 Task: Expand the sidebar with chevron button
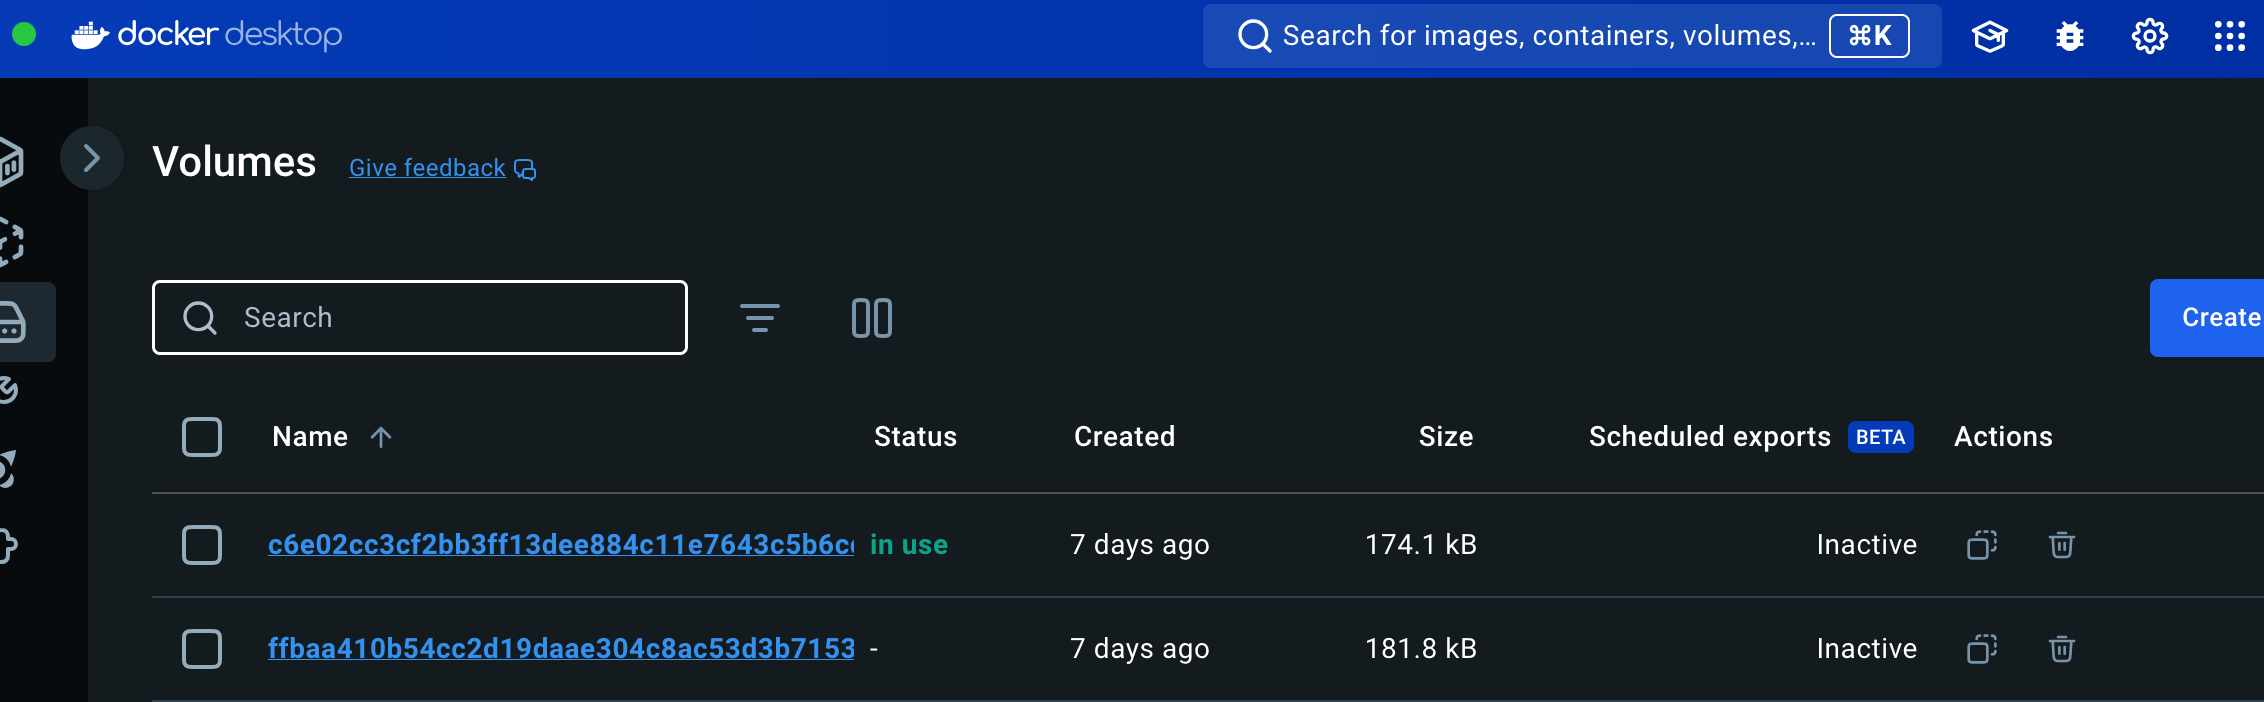point(92,158)
